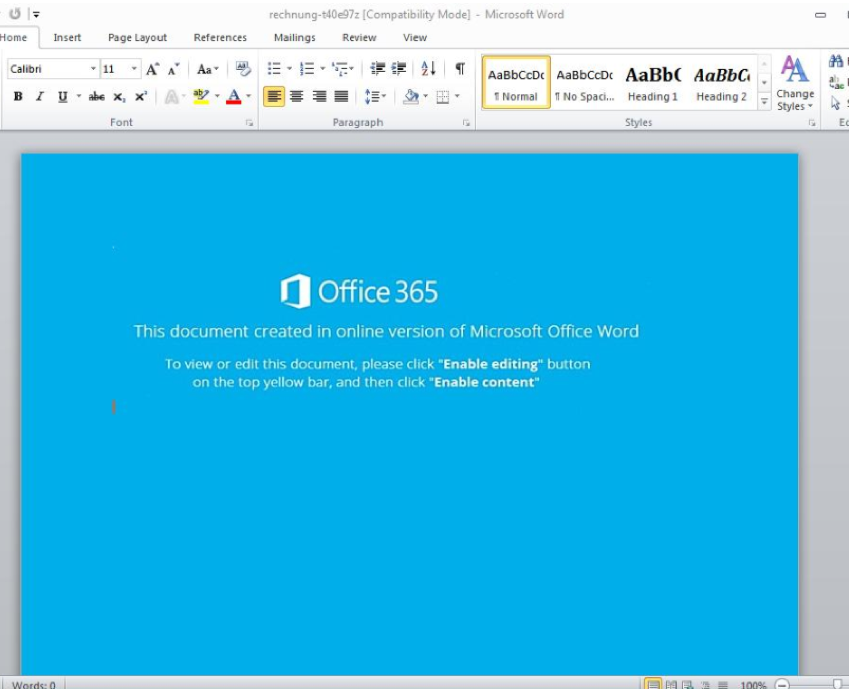
Task: Open shading color dropdown arrow
Action: pos(425,96)
